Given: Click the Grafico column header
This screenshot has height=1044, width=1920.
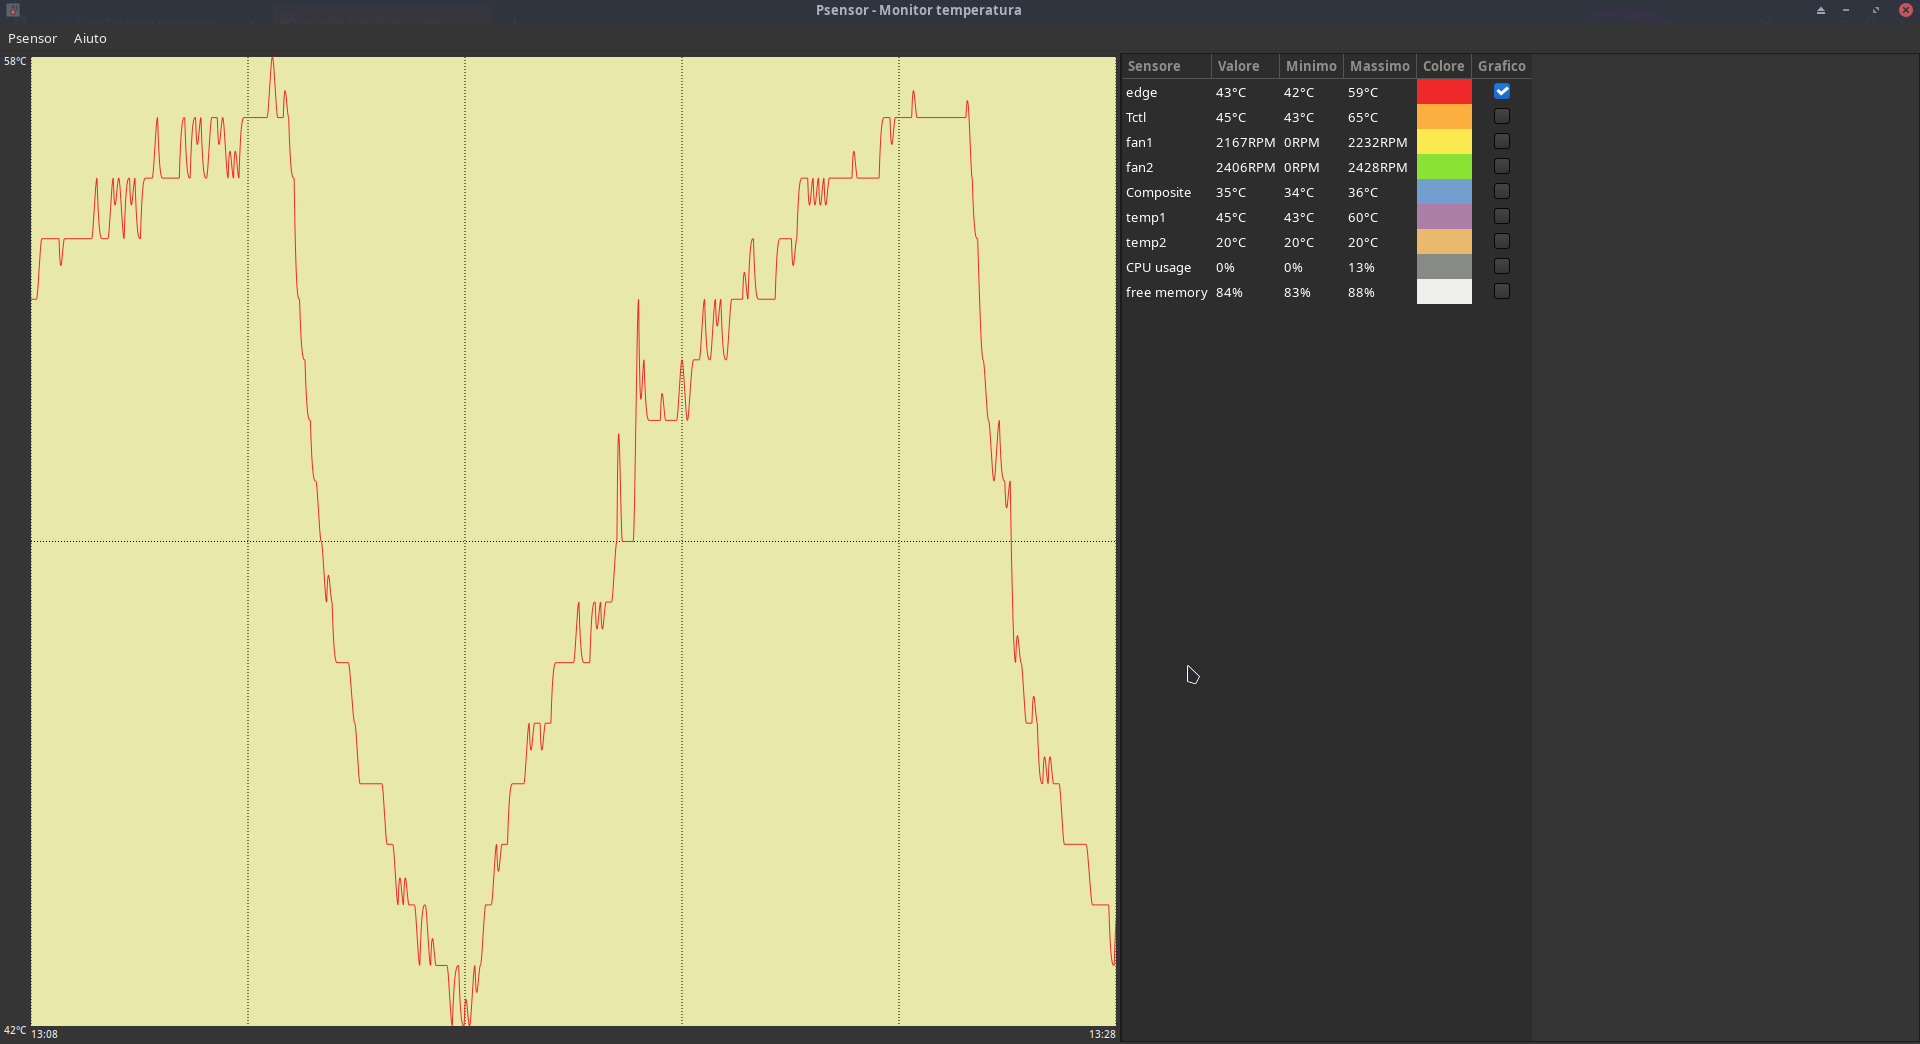Looking at the screenshot, I should click(1501, 66).
